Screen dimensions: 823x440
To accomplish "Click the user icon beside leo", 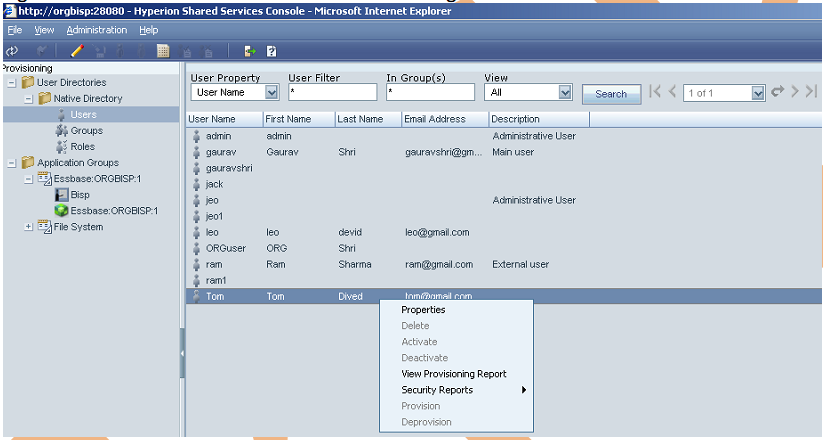I will pyautogui.click(x=196, y=232).
